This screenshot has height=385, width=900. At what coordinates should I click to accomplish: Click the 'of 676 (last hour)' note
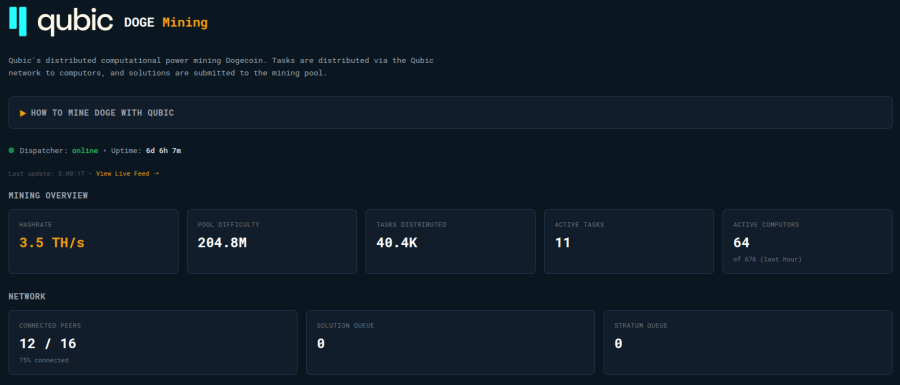[767, 259]
